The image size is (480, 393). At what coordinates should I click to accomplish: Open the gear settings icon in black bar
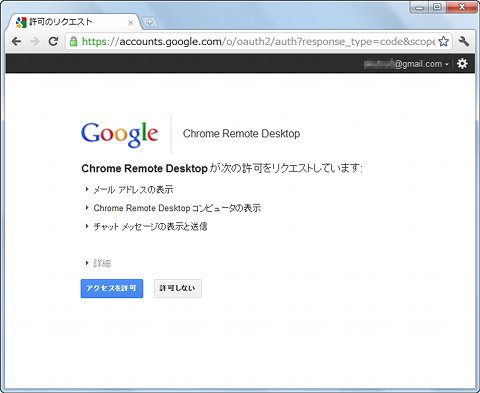point(462,63)
